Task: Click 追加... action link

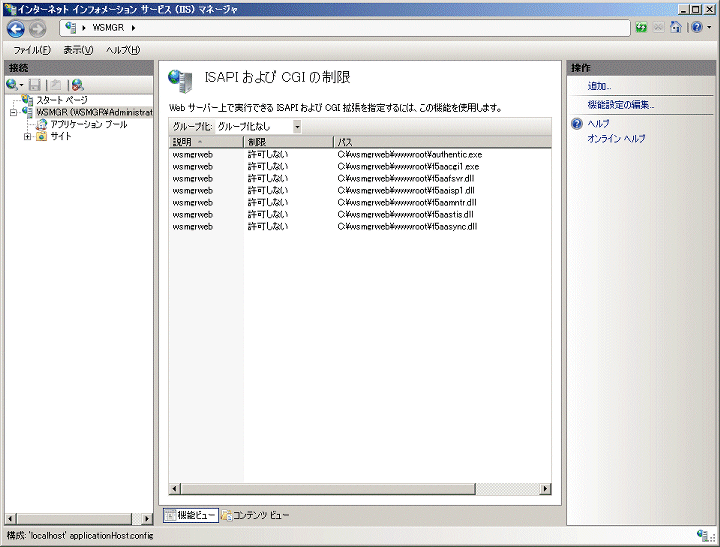Action: [599, 86]
